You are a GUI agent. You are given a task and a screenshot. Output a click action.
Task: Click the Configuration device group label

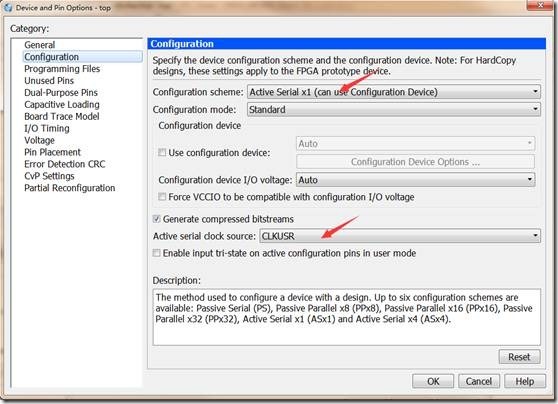coord(200,126)
